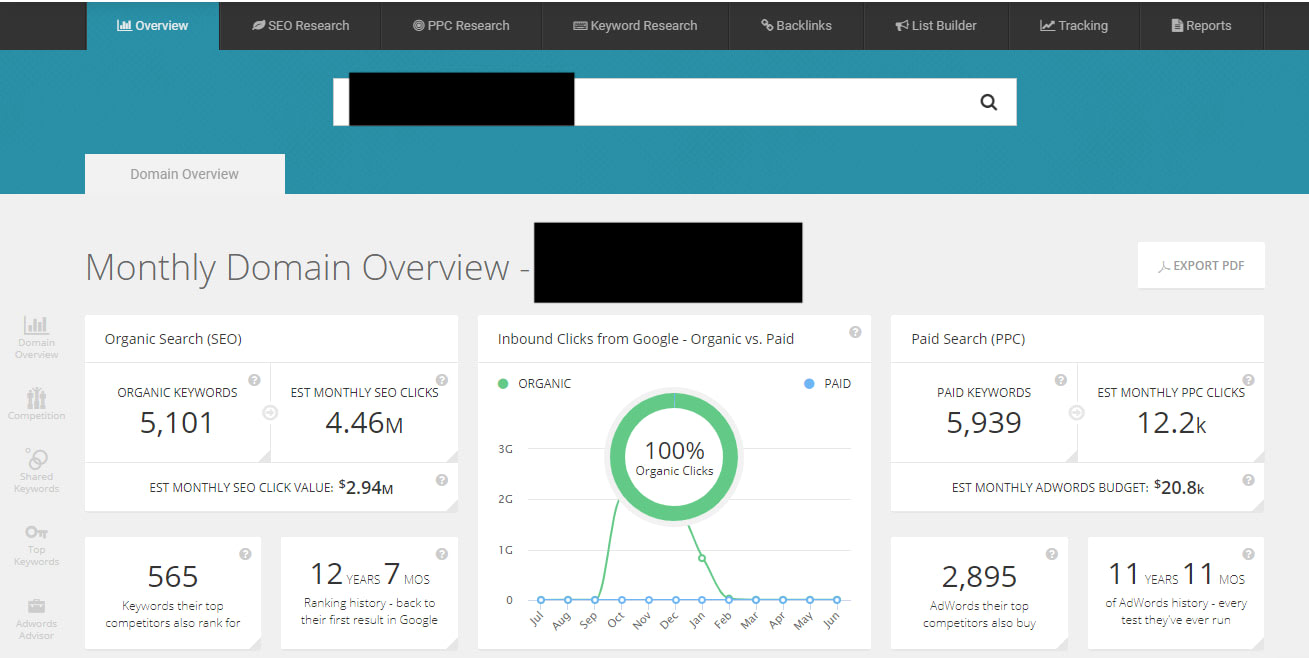The image size is (1309, 658).
Task: Open the Keyword Research menu item
Action: point(635,25)
